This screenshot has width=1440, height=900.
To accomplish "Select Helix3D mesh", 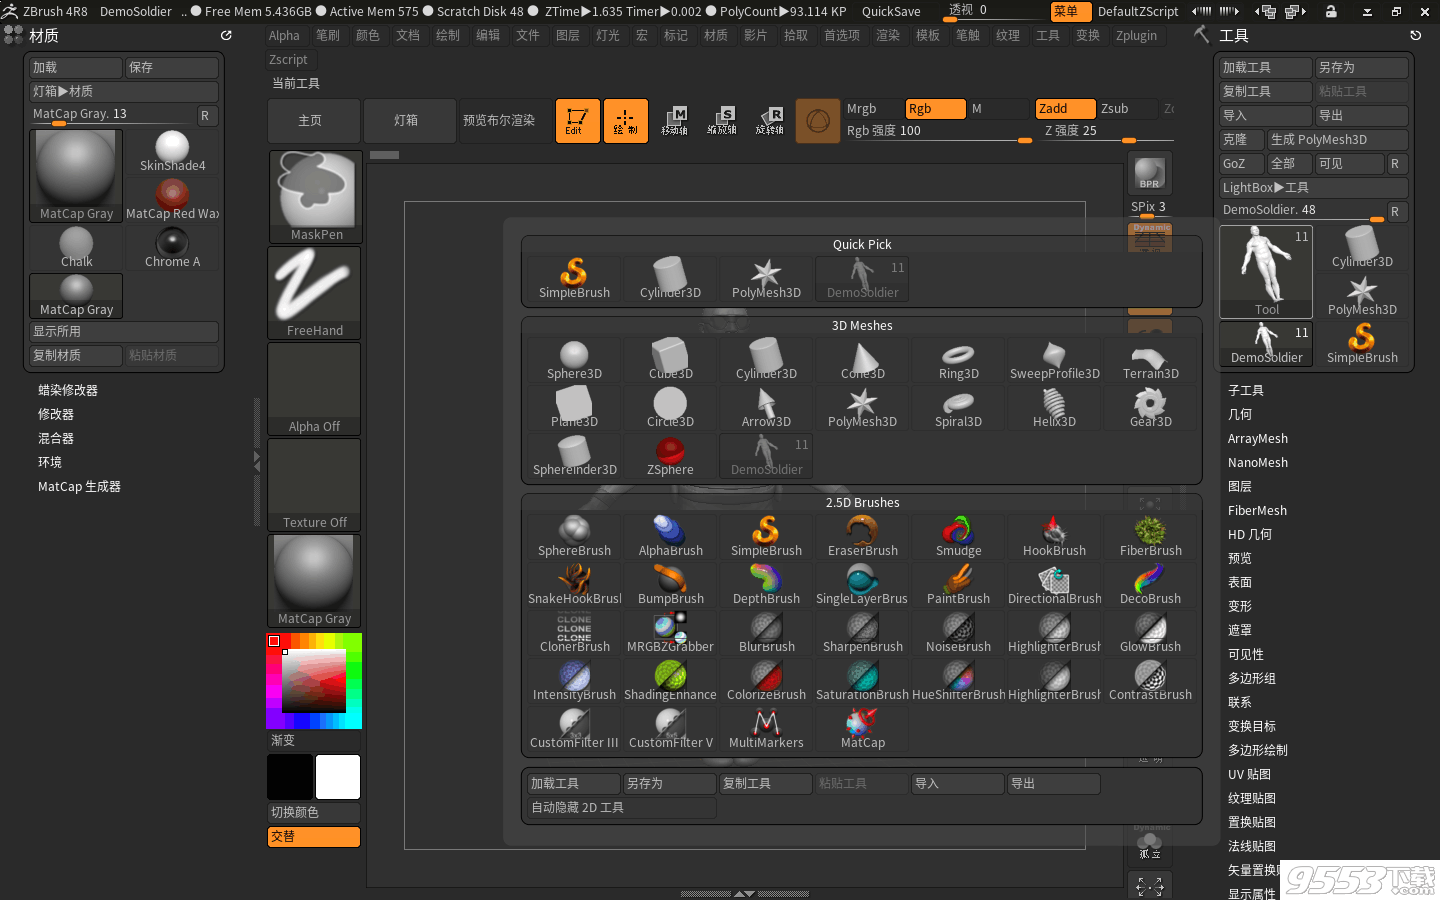I will [x=1054, y=408].
